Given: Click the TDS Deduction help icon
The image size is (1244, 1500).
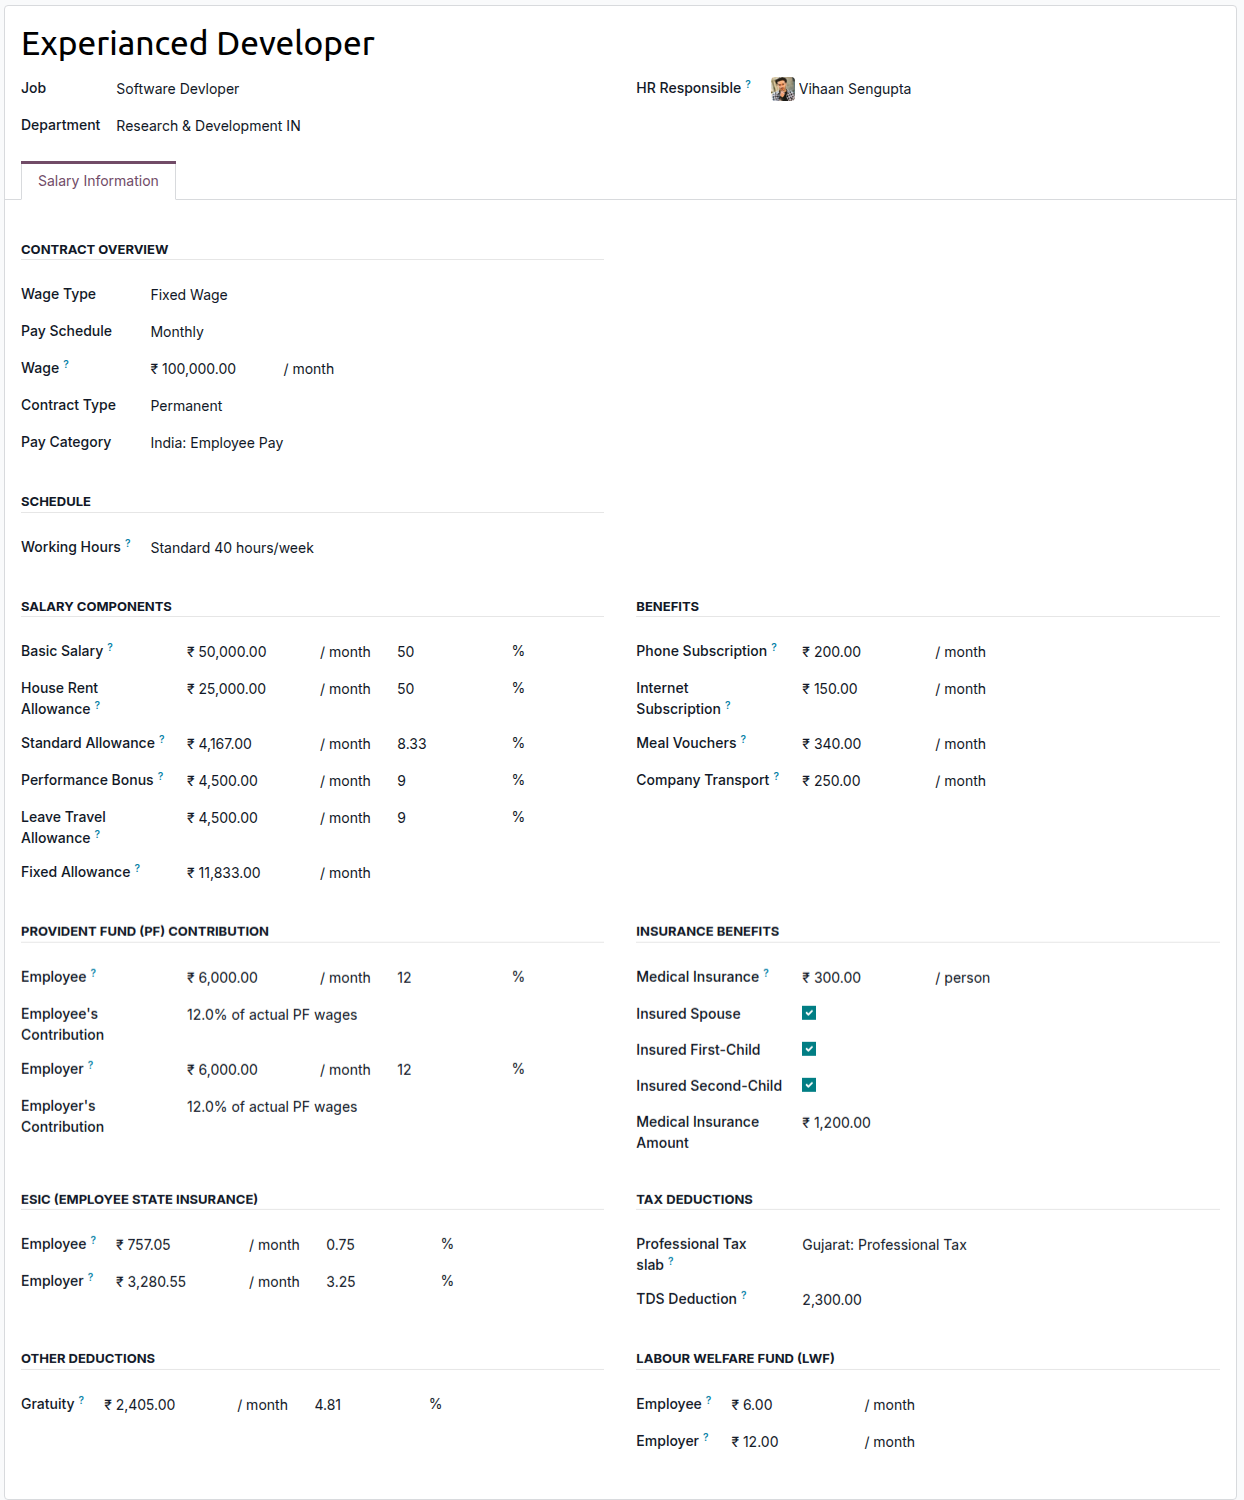Looking at the screenshot, I should pyautogui.click(x=744, y=1292).
